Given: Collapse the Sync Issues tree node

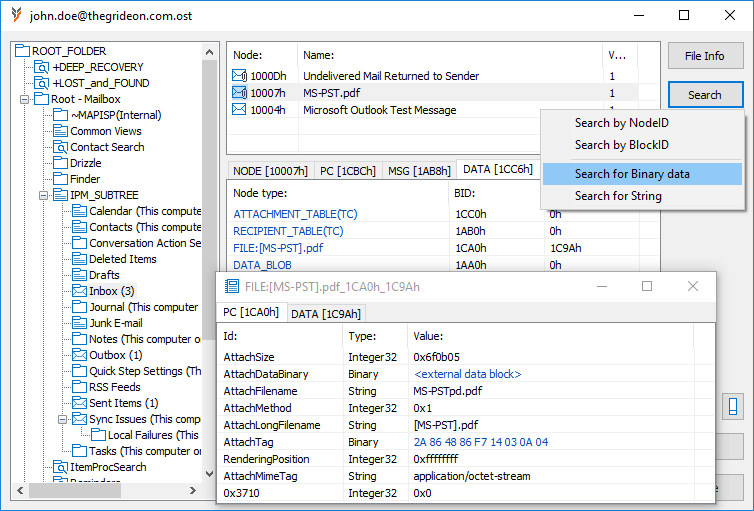Looking at the screenshot, I should click(x=60, y=419).
